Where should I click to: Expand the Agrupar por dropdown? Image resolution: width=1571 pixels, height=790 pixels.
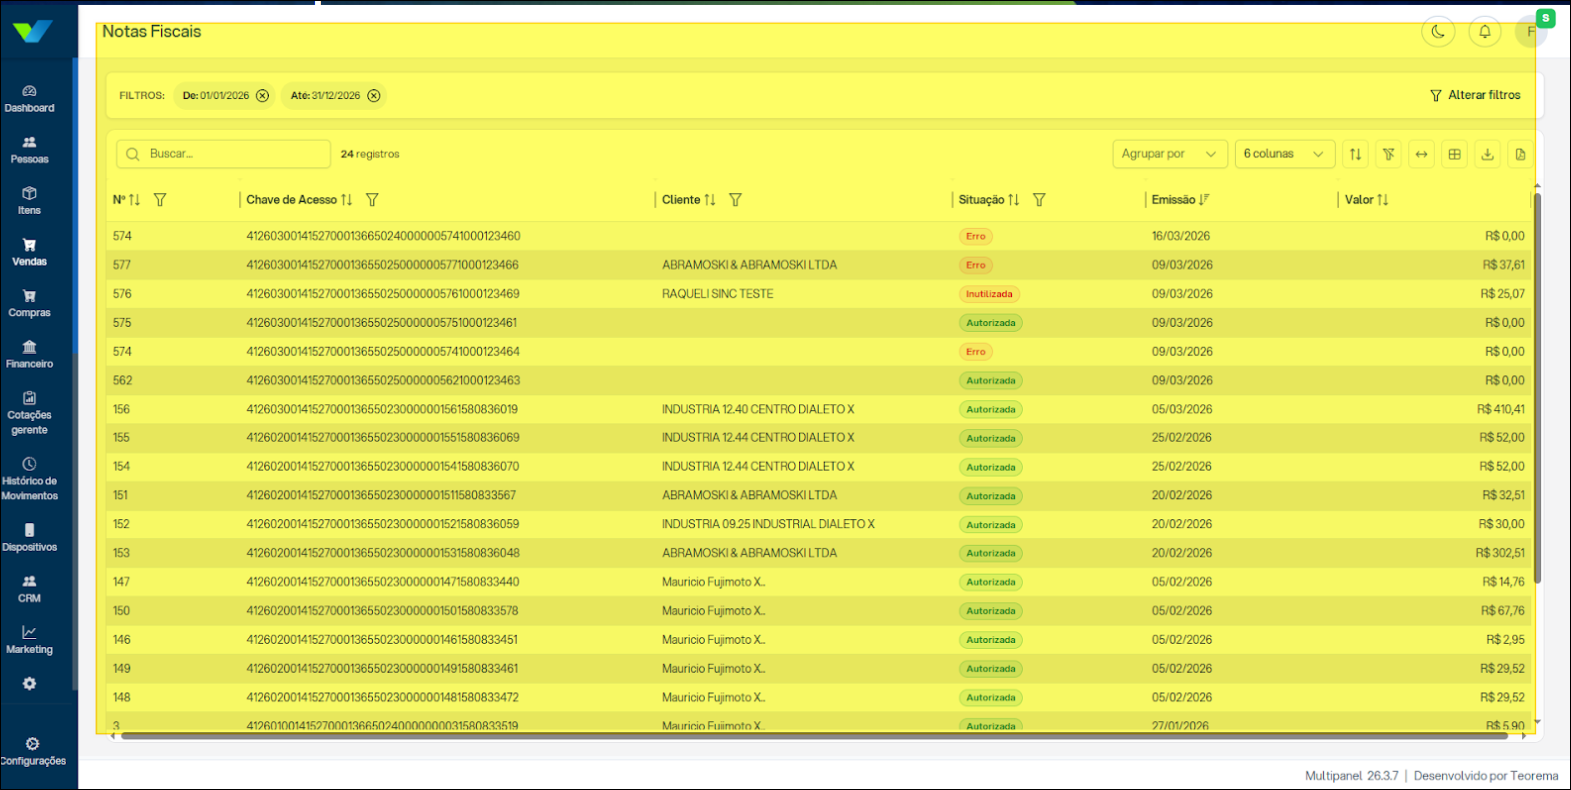click(1169, 154)
